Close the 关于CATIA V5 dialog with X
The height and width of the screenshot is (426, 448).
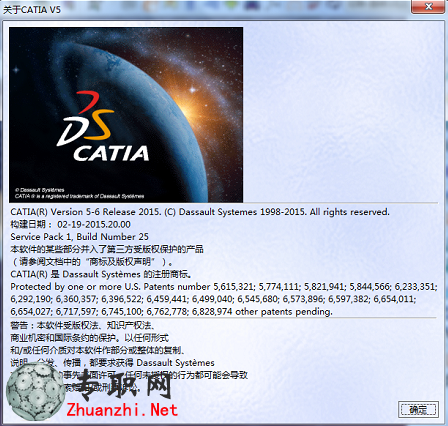click(x=429, y=7)
